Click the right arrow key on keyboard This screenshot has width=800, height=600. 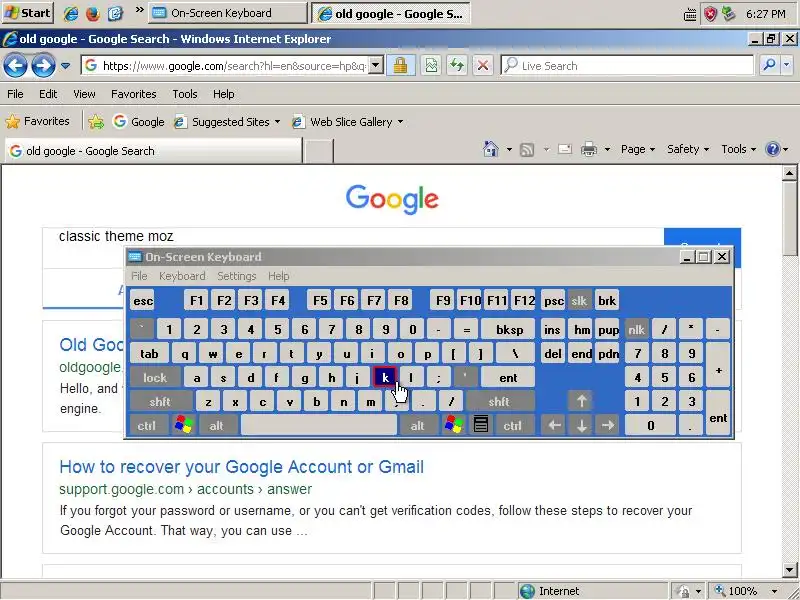coord(607,426)
